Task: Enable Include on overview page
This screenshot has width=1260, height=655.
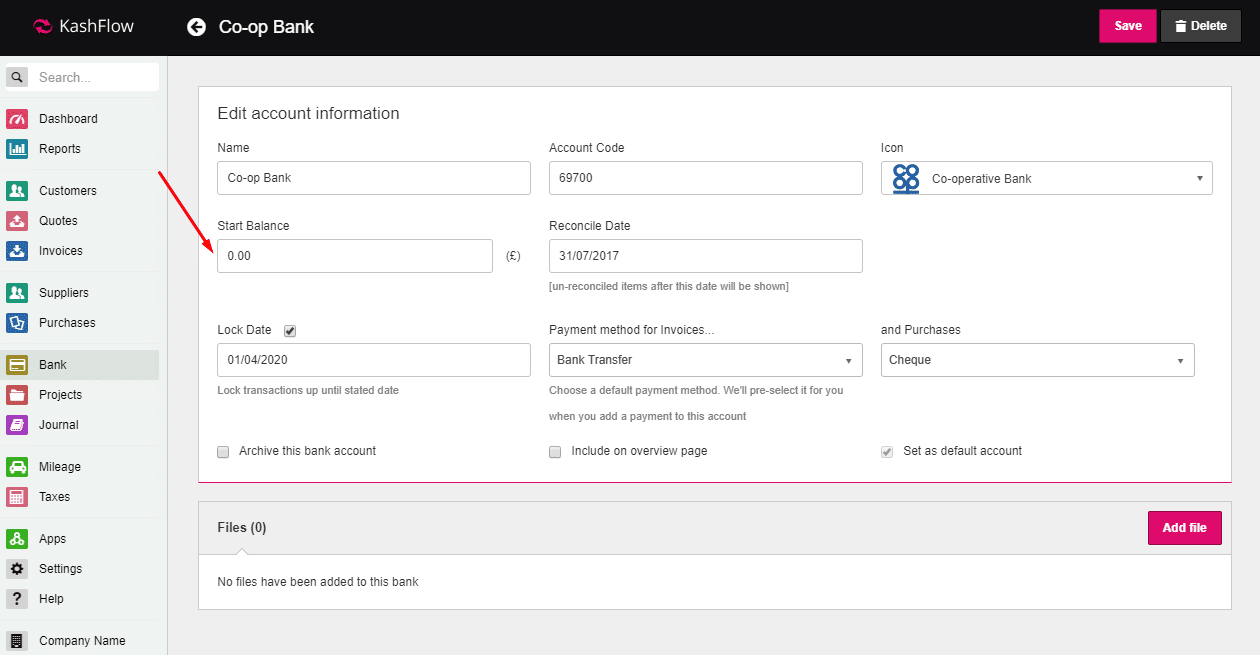Action: pos(555,452)
